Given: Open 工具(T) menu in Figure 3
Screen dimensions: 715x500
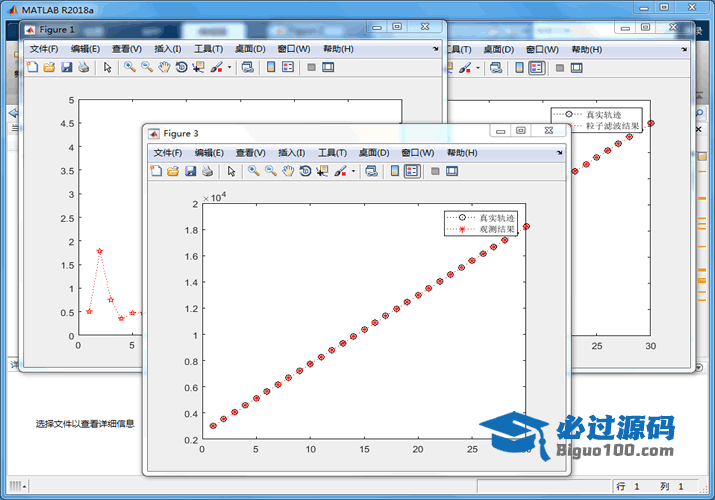Looking at the screenshot, I should [332, 153].
